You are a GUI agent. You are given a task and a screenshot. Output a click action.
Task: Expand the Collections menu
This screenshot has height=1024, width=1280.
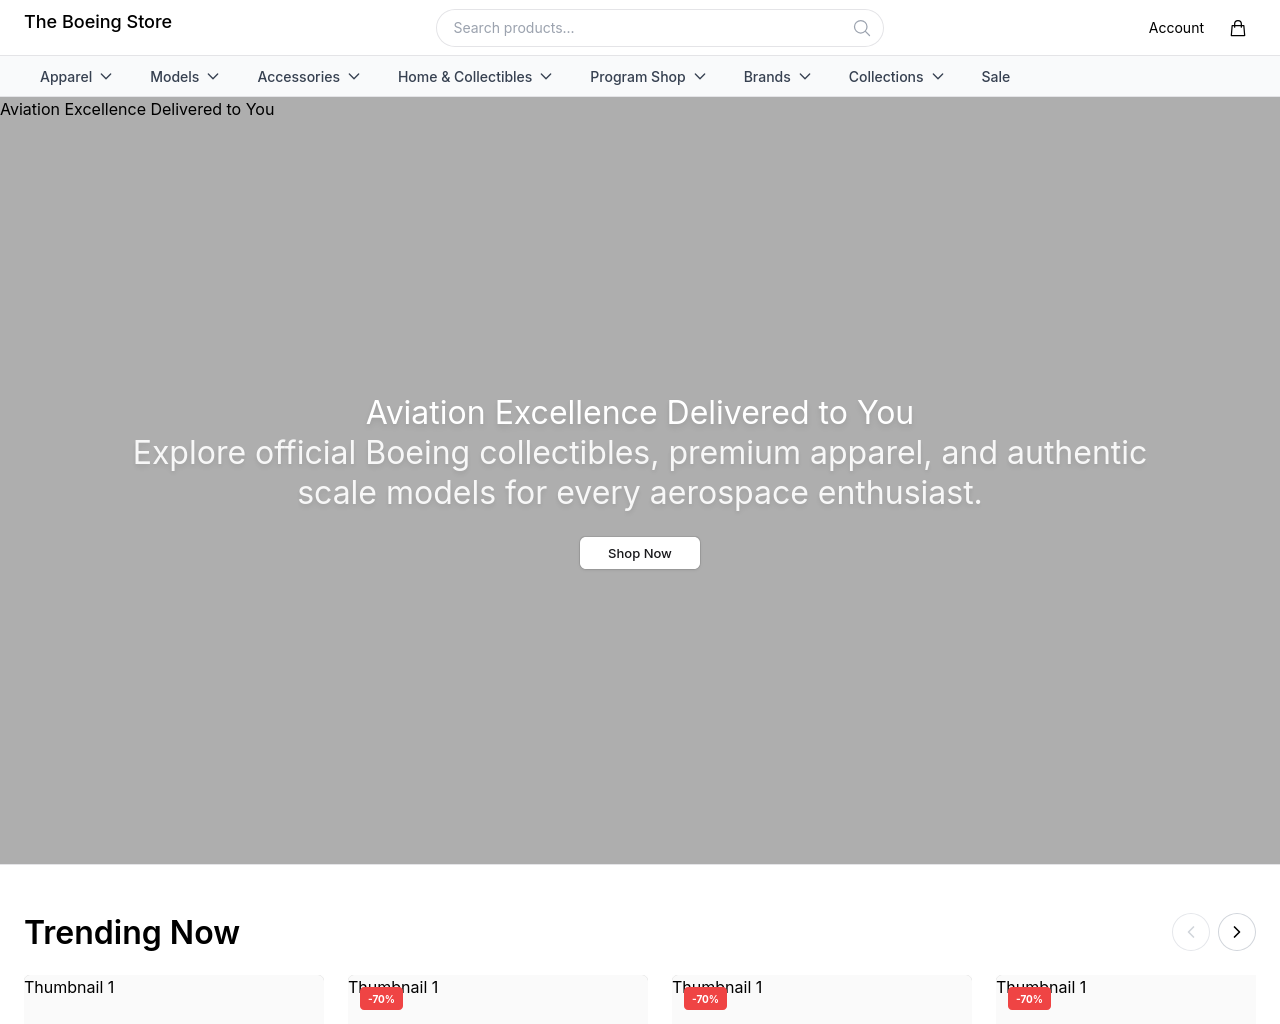click(x=896, y=77)
